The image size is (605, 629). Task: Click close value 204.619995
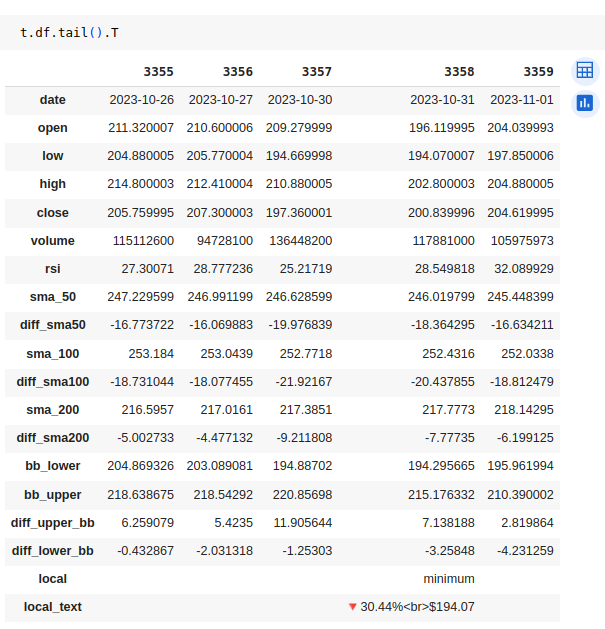pos(520,213)
